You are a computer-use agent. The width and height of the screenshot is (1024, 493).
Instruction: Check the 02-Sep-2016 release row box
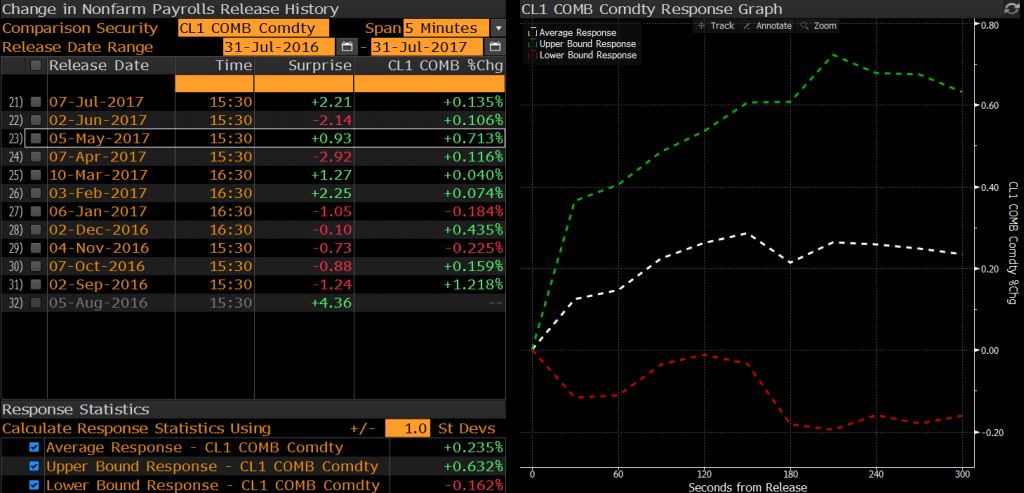[x=36, y=285]
